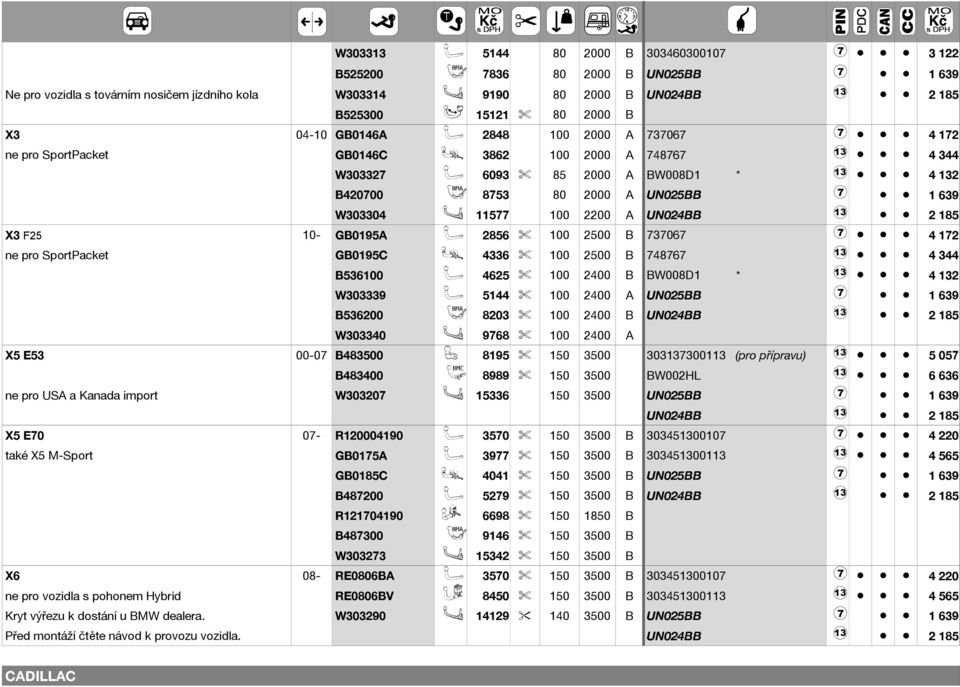Select part number B525200
The height and width of the screenshot is (687, 960).
[x=359, y=74]
